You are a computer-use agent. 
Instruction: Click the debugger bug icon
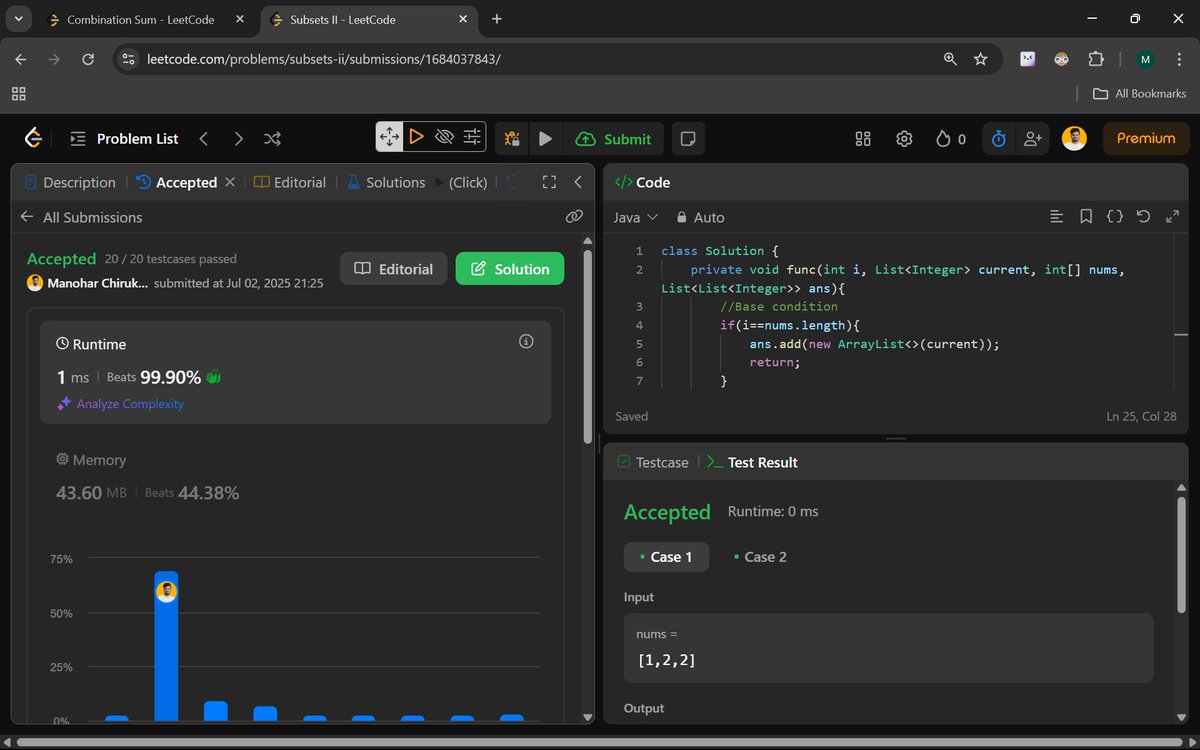point(512,139)
